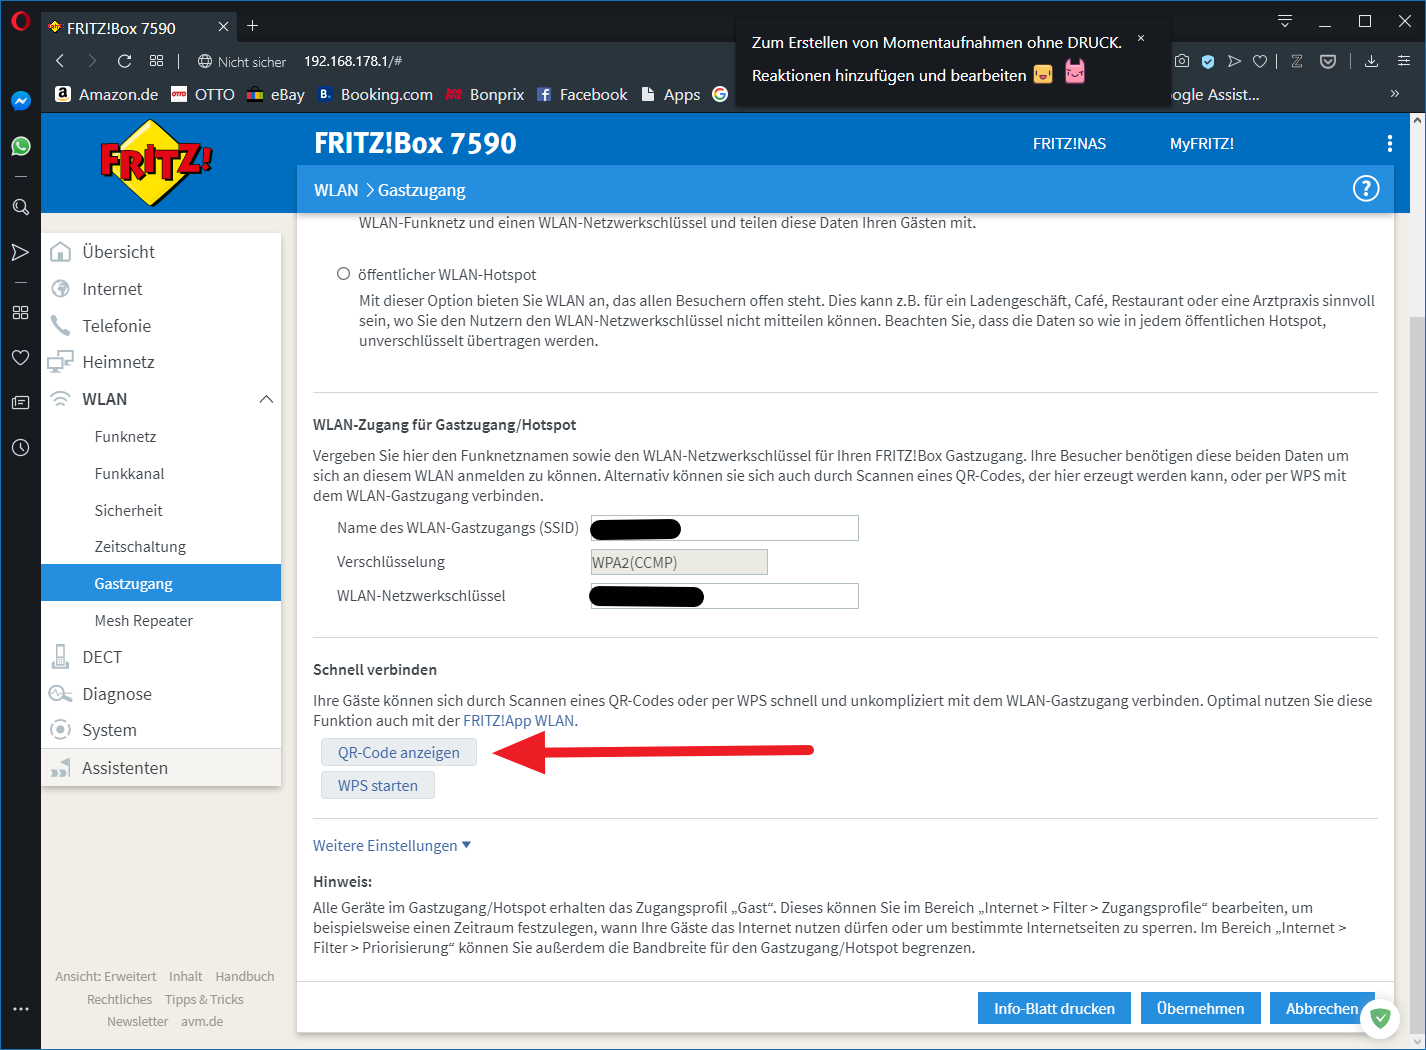Open the Amazon.de bookmark

point(106,94)
